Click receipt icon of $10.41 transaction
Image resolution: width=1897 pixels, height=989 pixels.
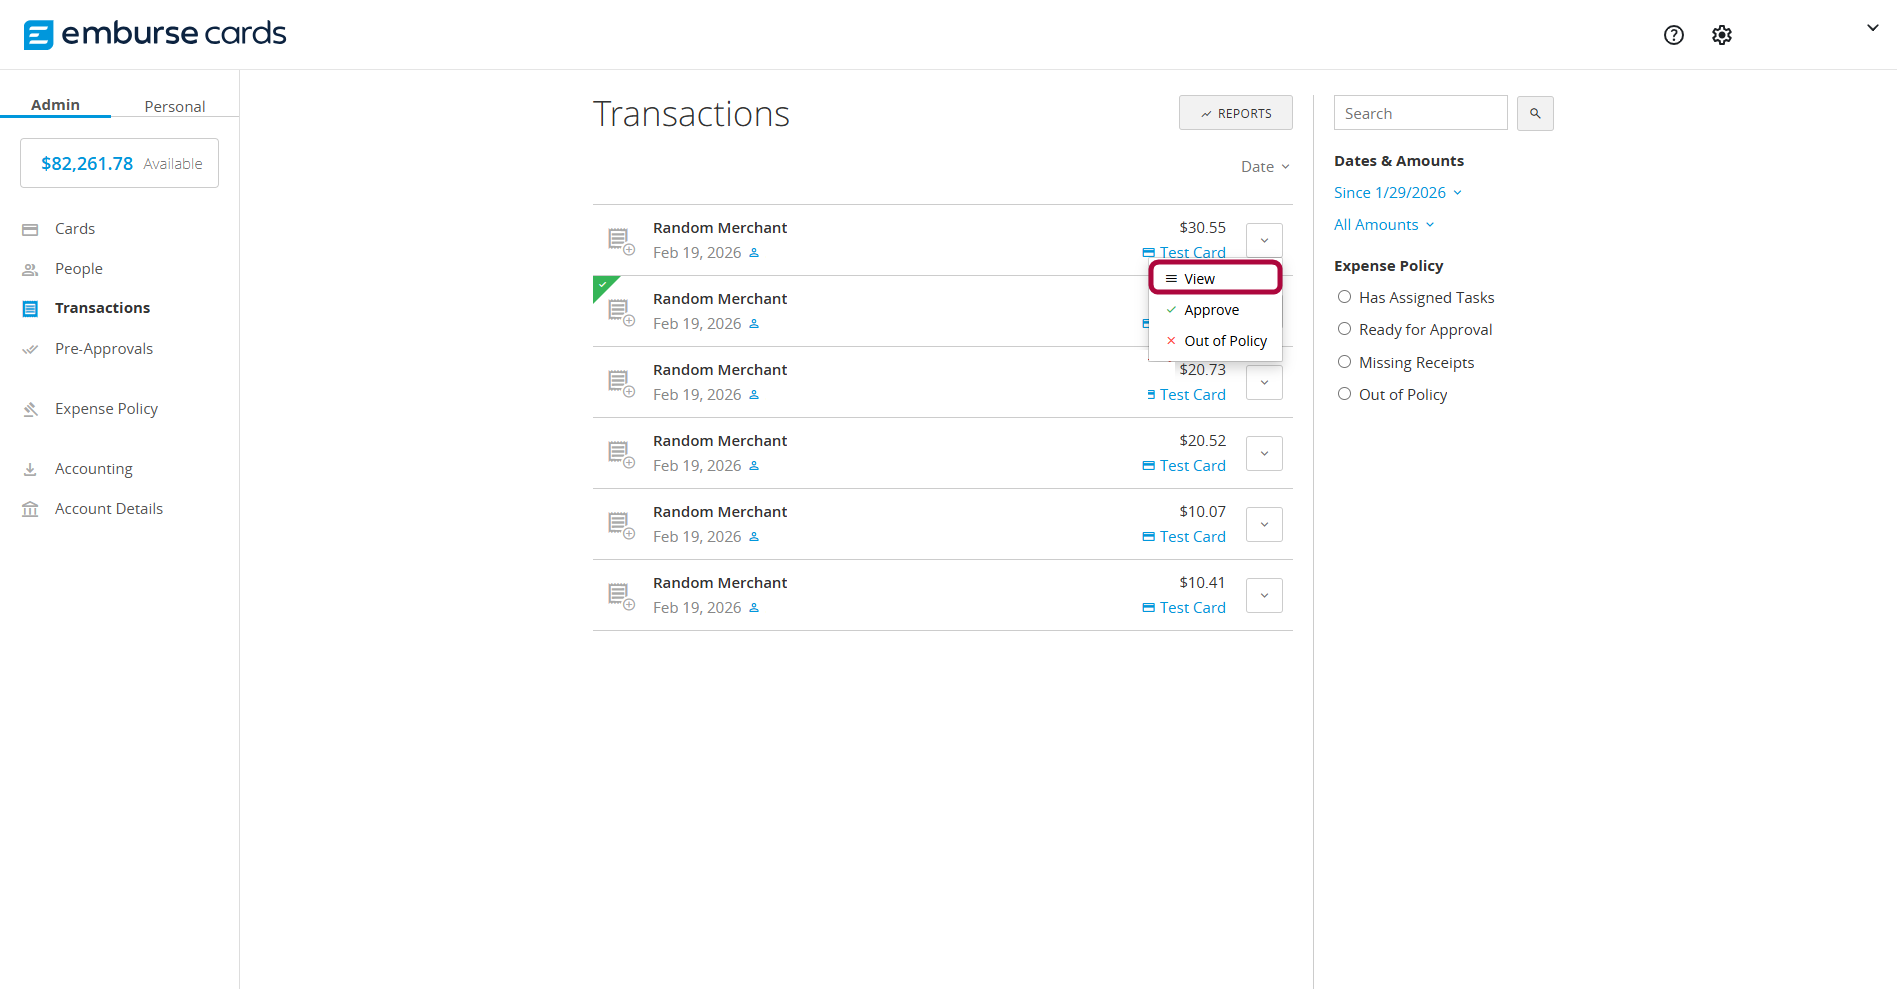point(621,596)
